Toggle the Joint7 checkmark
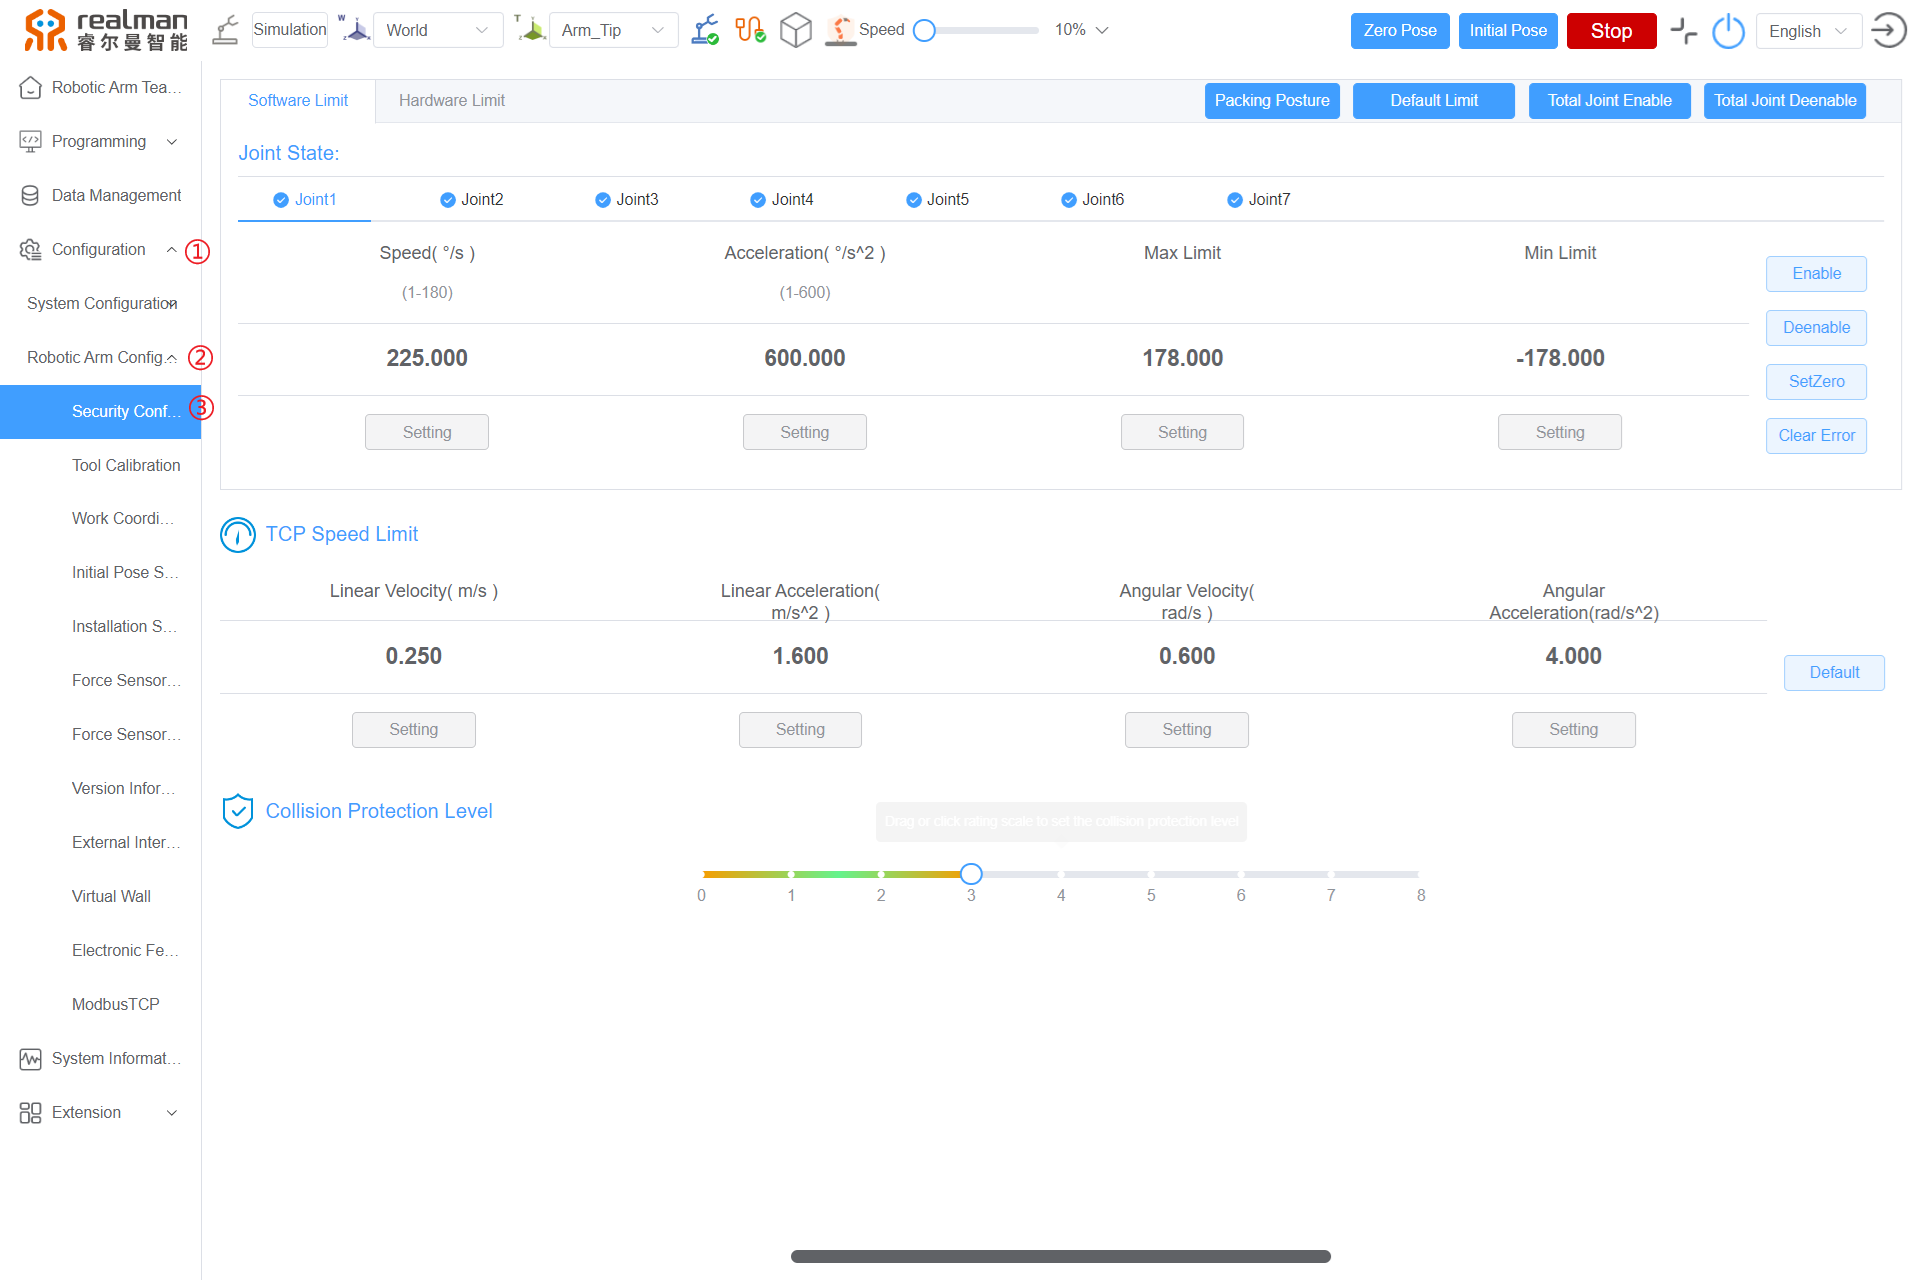Image resolution: width=1920 pixels, height=1280 pixels. (x=1235, y=200)
